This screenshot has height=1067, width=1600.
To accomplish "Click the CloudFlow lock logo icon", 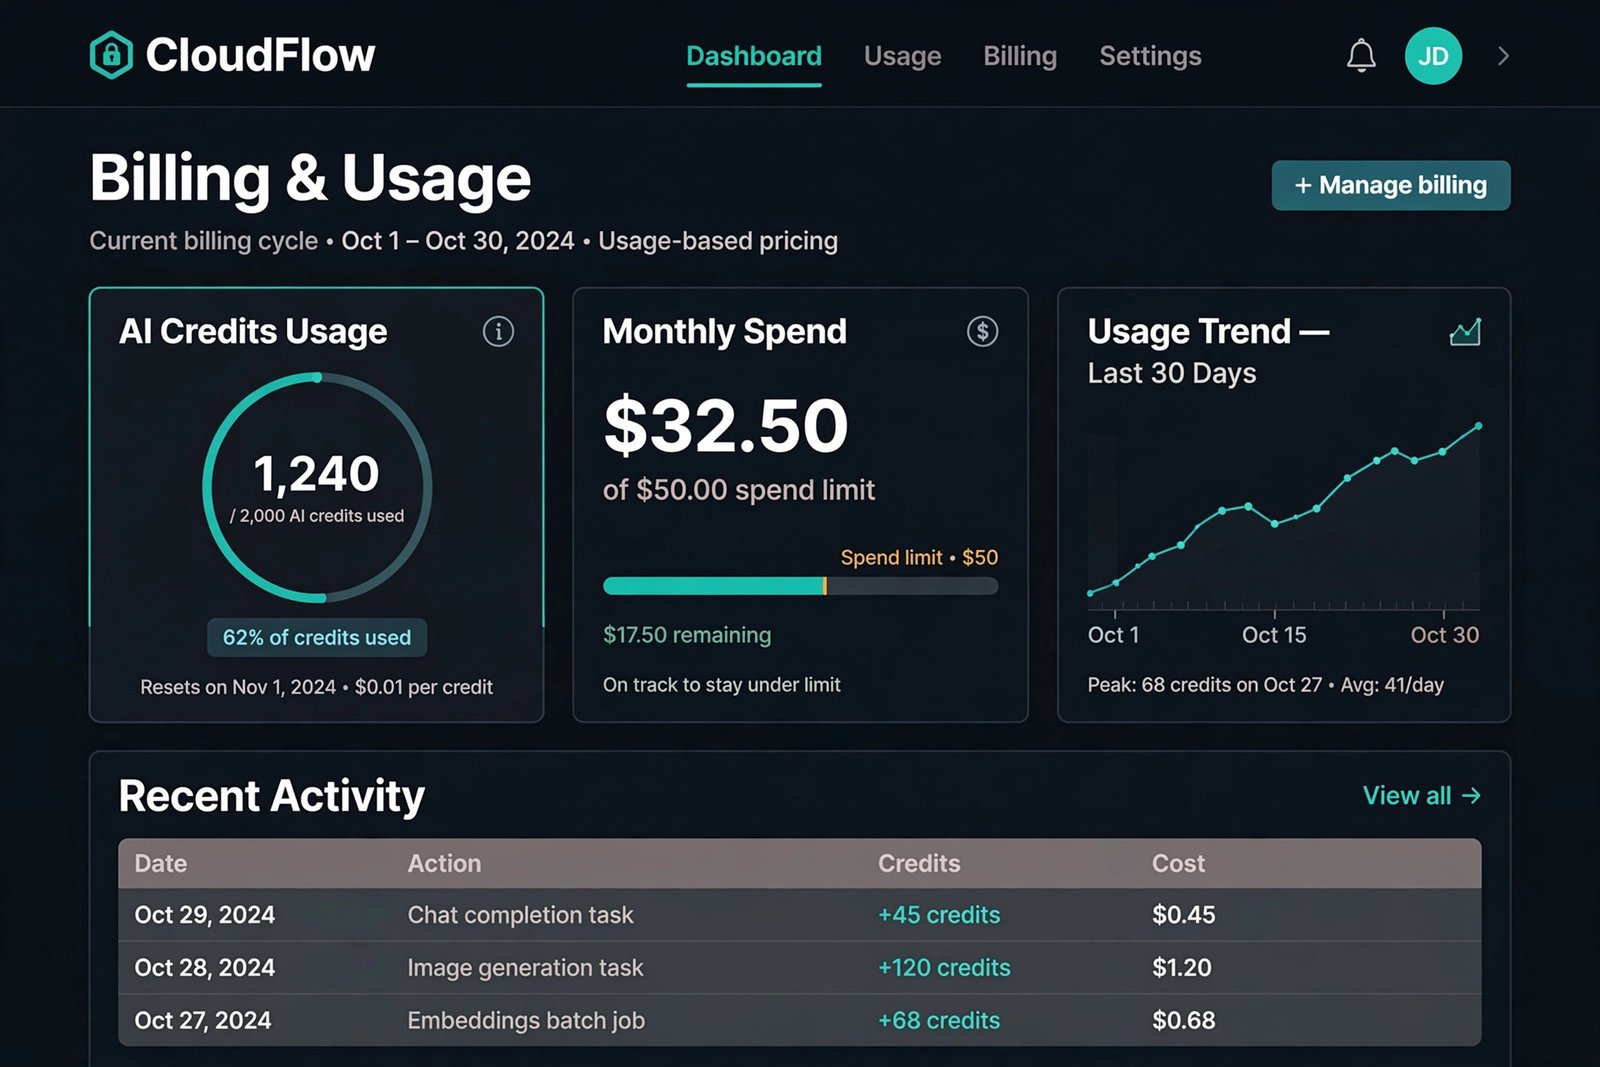I will tap(111, 55).
